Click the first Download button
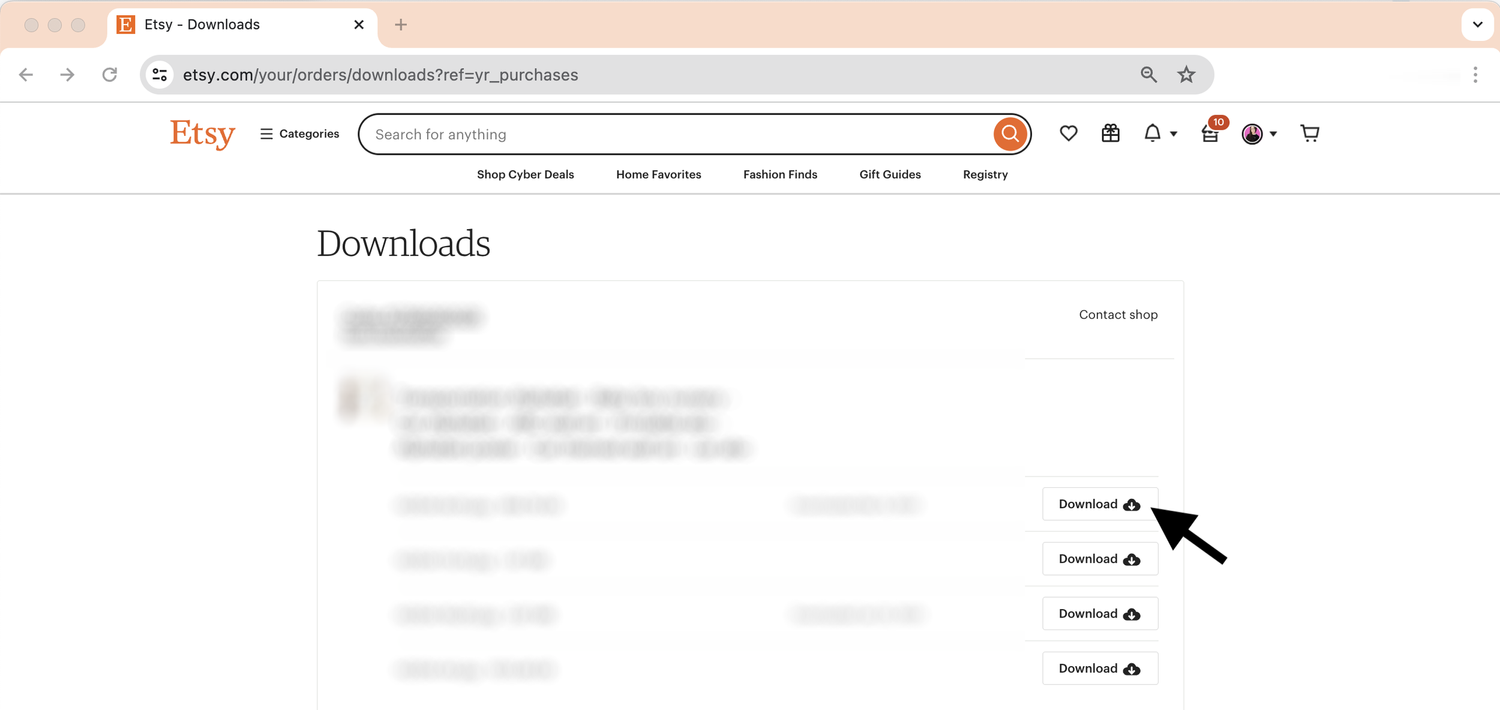Viewport: 1500px width, 710px height. pos(1100,504)
